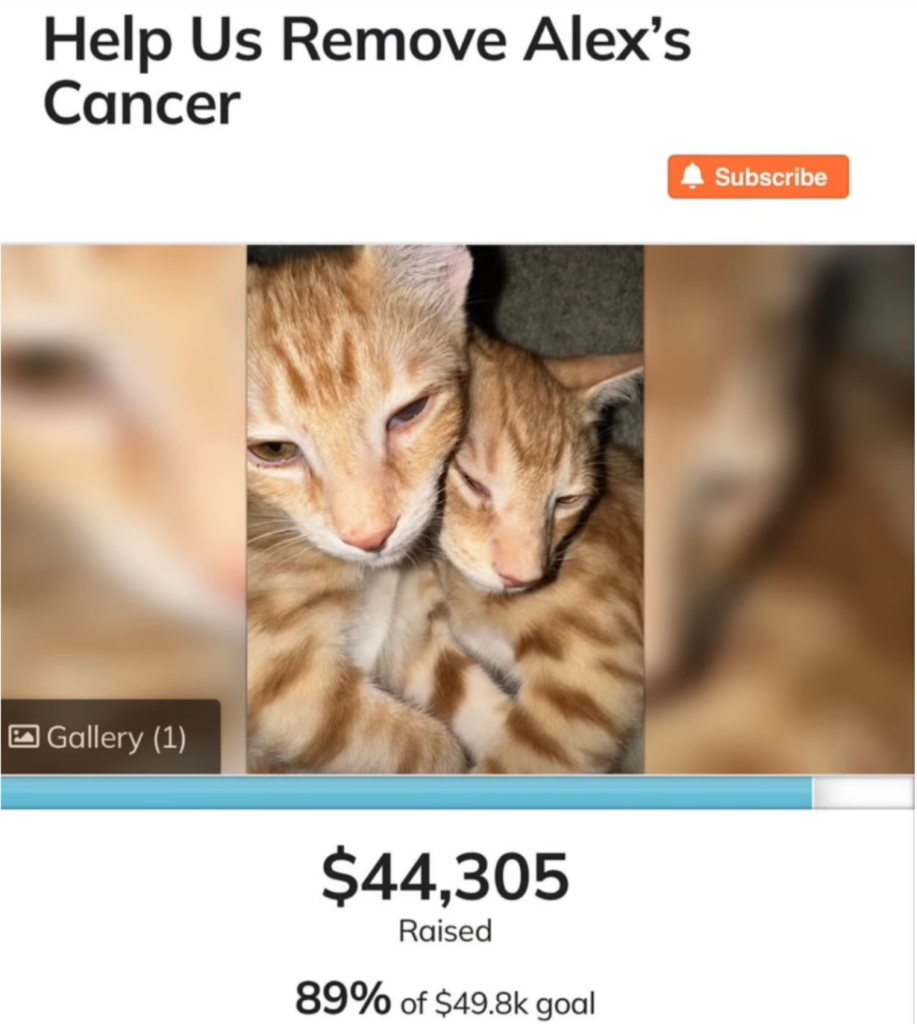The width and height of the screenshot is (917, 1024).
Task: Click the picture icon beside Gallery
Action: pyautogui.click(x=24, y=737)
